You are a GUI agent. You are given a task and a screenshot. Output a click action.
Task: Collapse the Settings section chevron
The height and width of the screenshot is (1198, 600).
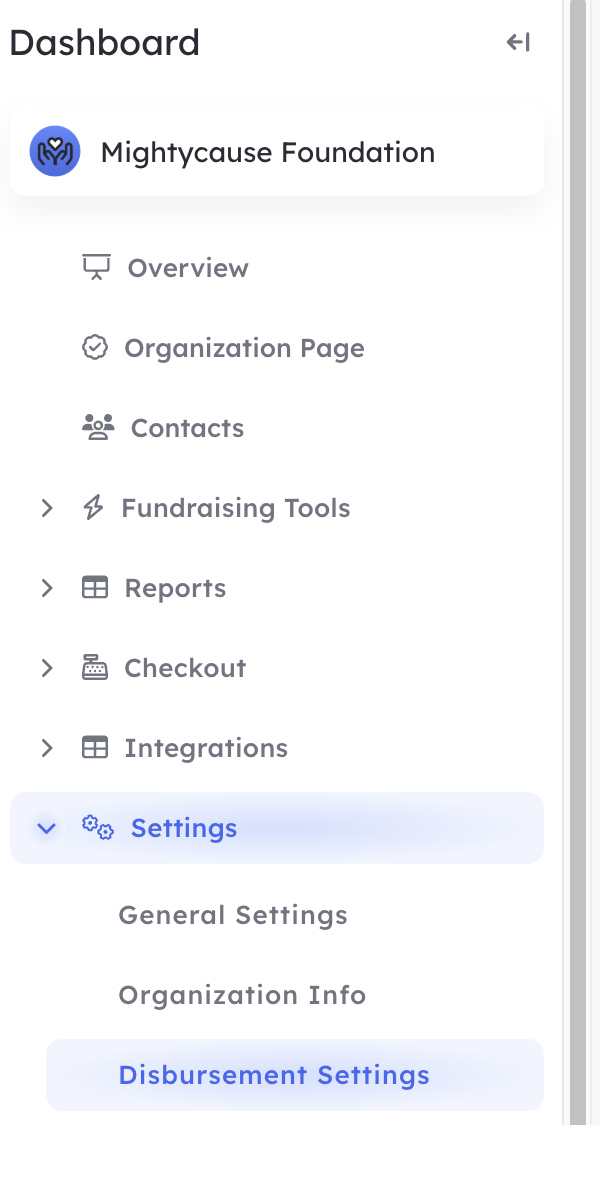[x=47, y=828]
